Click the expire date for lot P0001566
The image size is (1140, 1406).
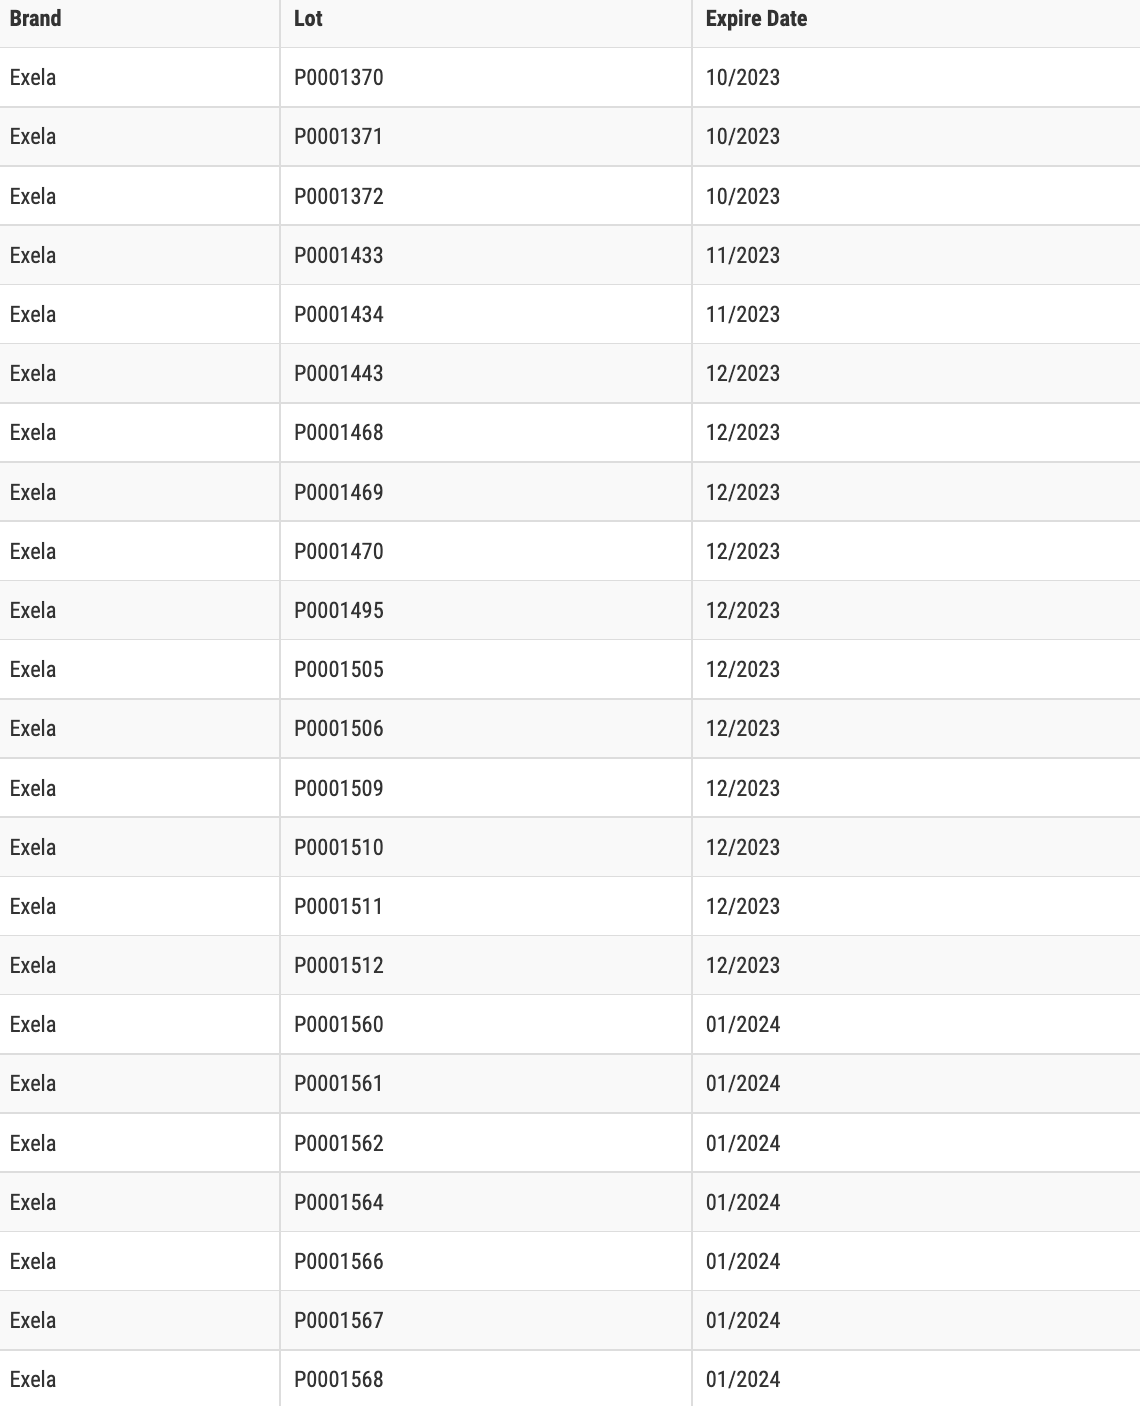tap(743, 1262)
